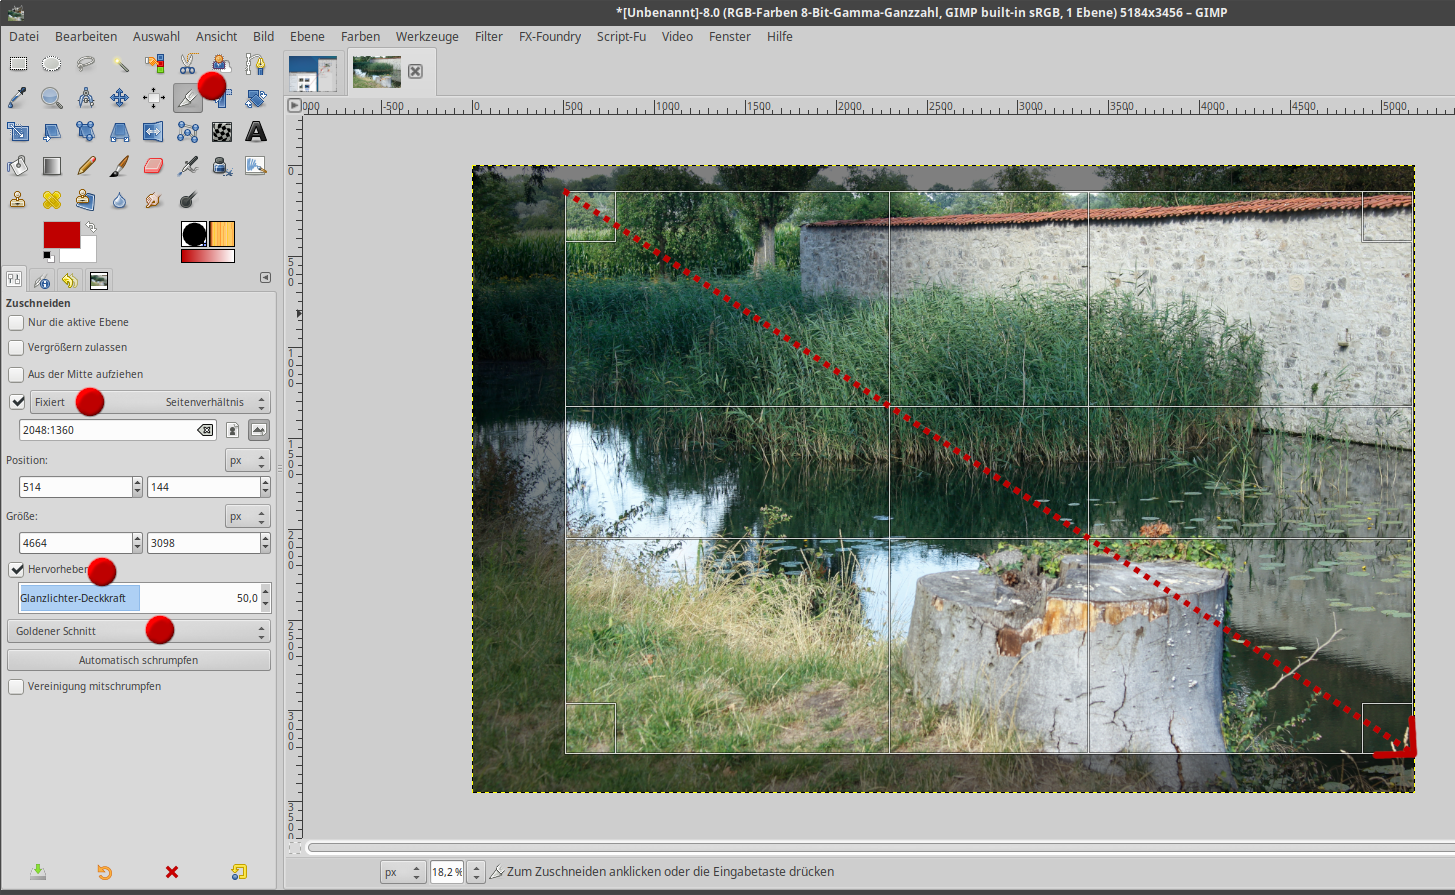Viewport: 1455px width, 895px height.
Task: Select the Bucket Fill tool
Action: click(18, 166)
